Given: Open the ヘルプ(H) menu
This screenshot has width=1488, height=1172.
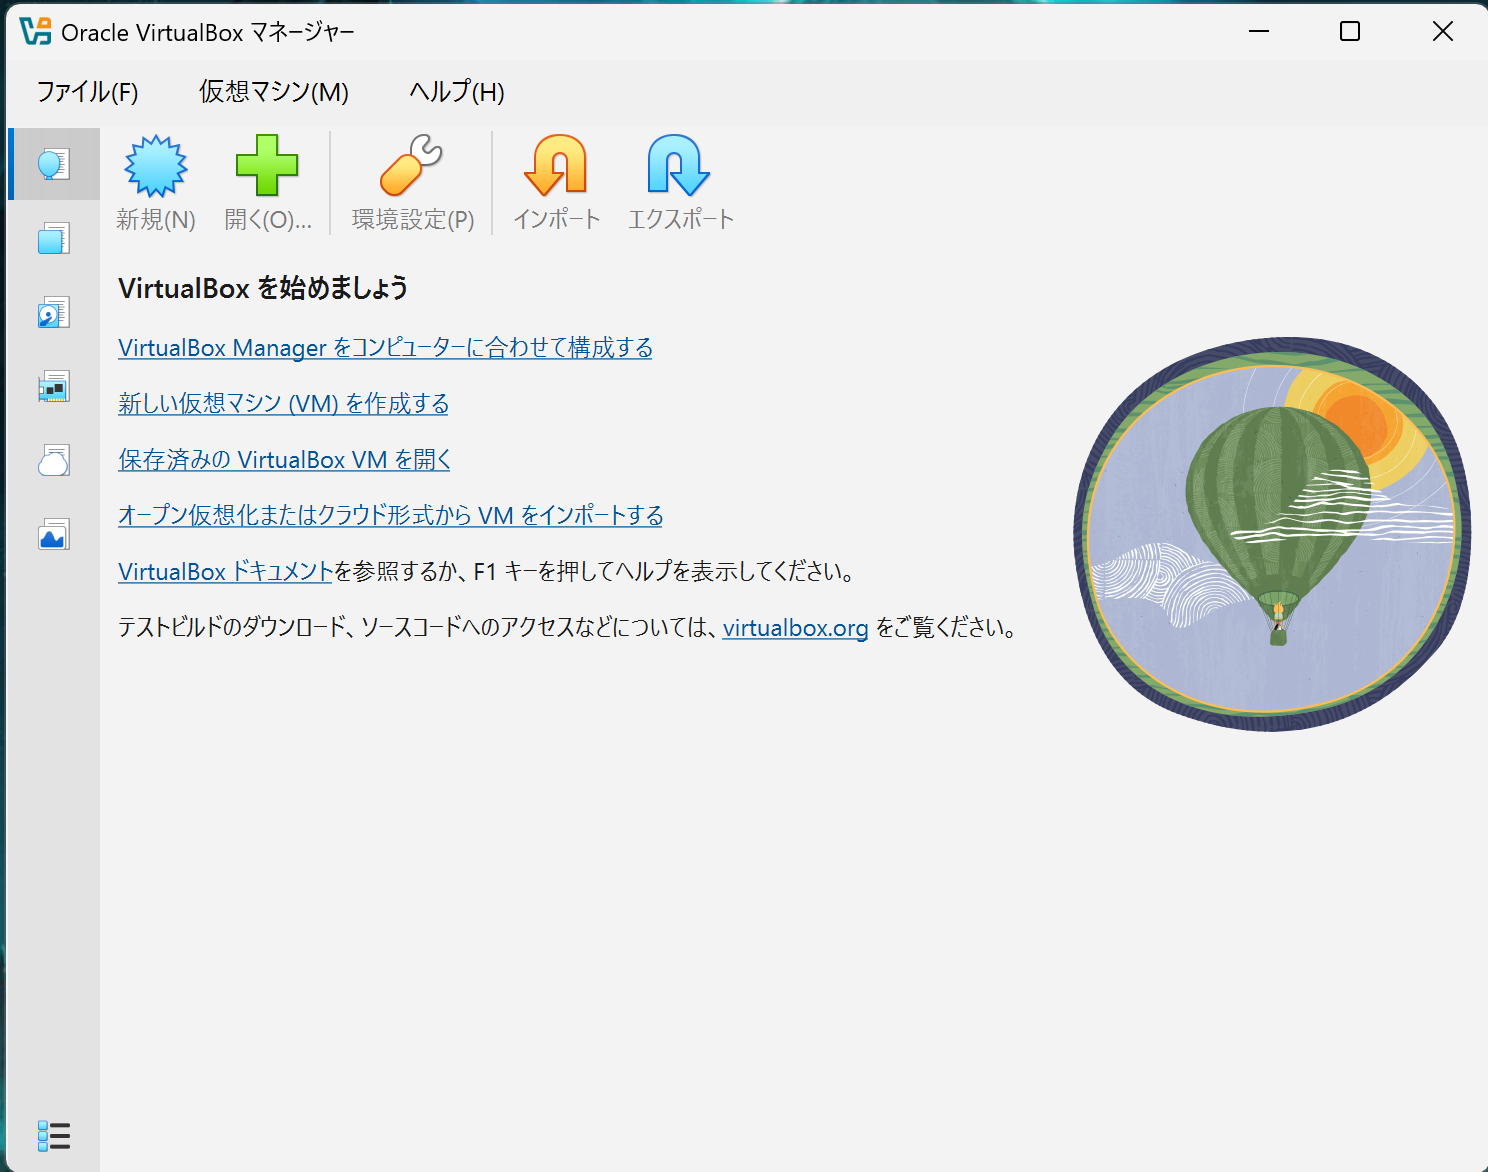Looking at the screenshot, I should click(455, 92).
